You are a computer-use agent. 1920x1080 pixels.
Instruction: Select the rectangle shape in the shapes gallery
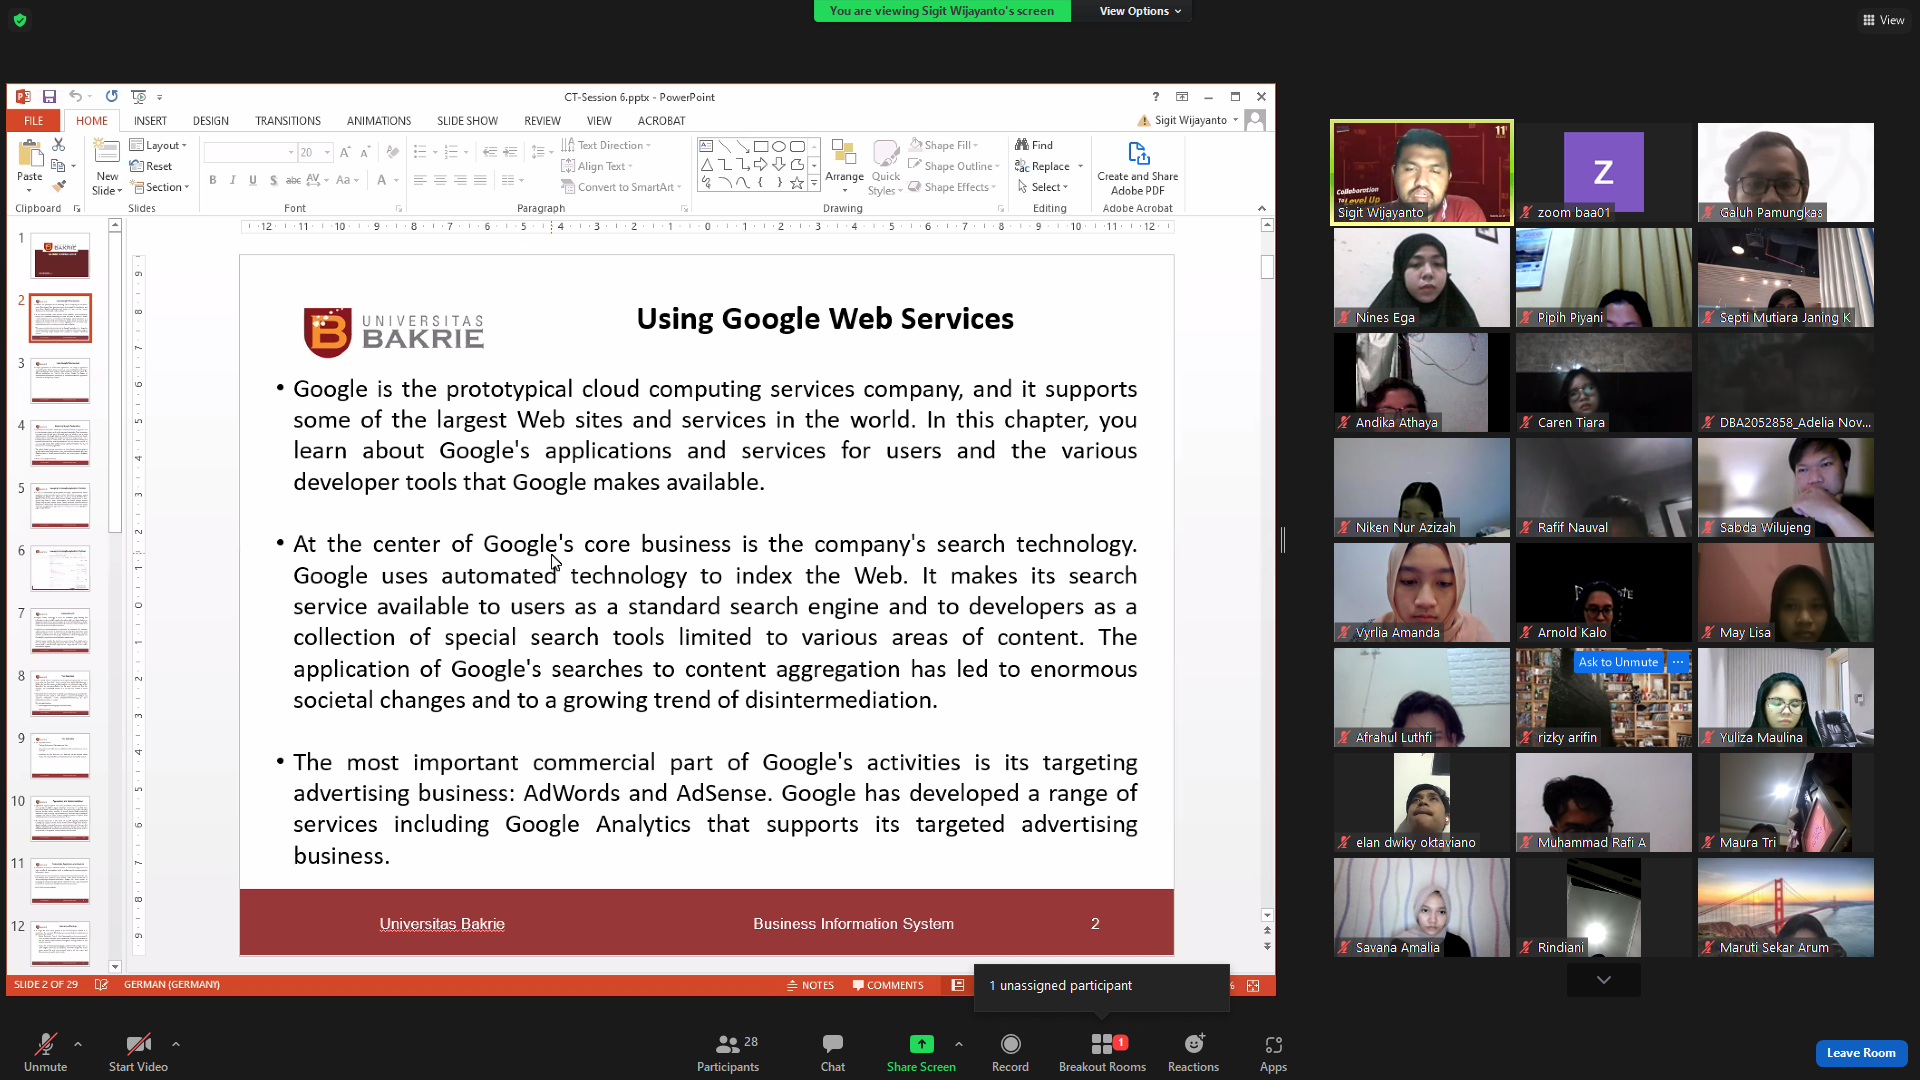(761, 146)
